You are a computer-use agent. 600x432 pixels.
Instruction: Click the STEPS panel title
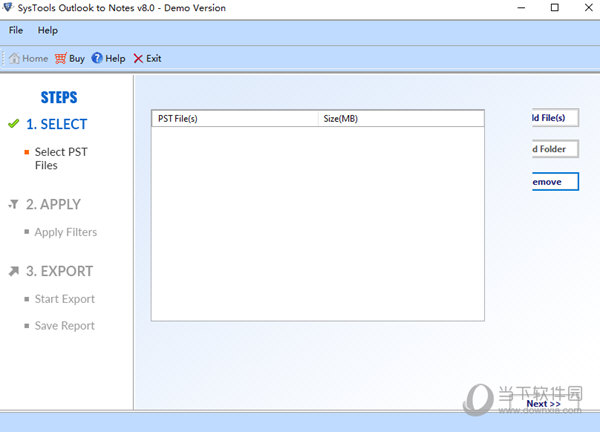[x=59, y=98]
